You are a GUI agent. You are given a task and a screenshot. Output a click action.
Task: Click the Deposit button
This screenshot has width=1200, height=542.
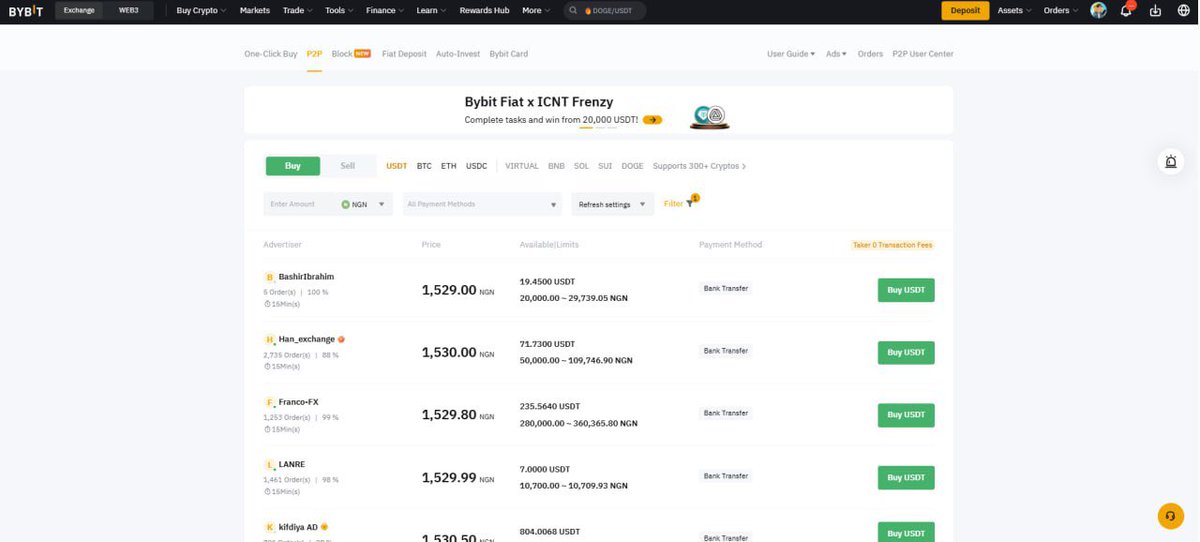click(x=965, y=10)
